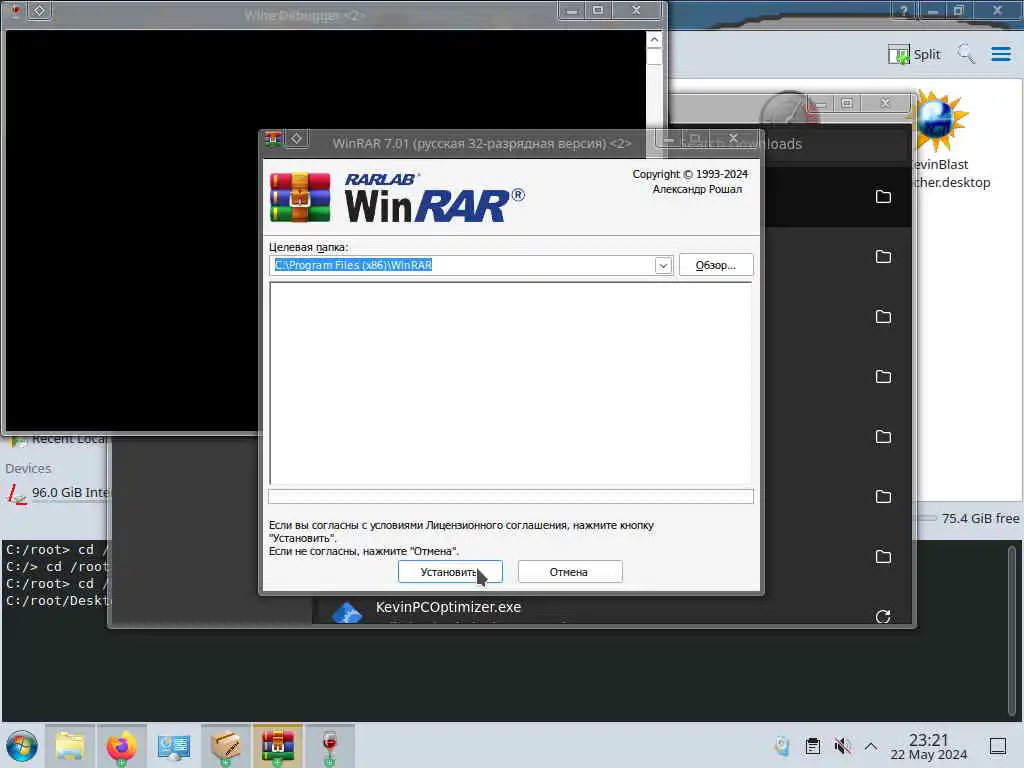Click the last folder icon in downloads panel
1024x768 pixels.
(883, 556)
